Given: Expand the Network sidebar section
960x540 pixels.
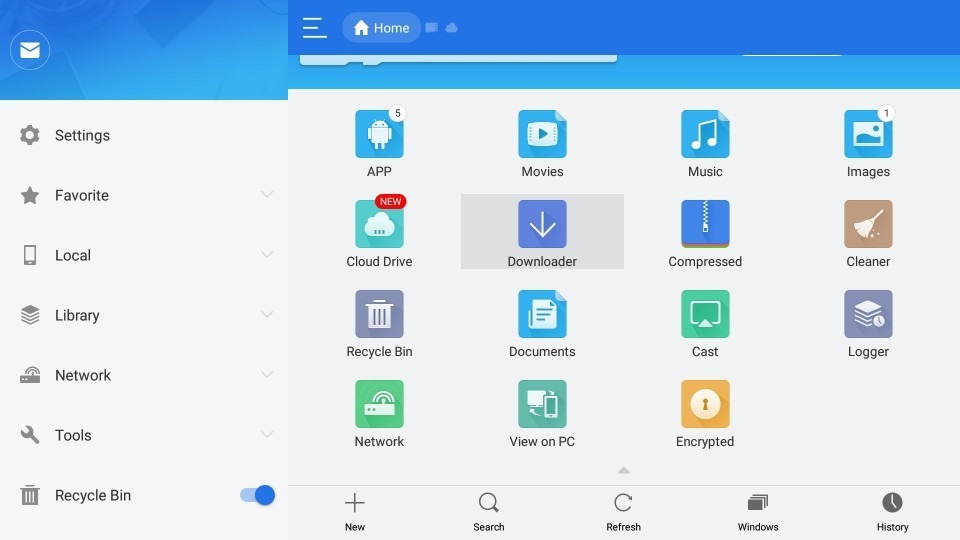Looking at the screenshot, I should (x=267, y=375).
